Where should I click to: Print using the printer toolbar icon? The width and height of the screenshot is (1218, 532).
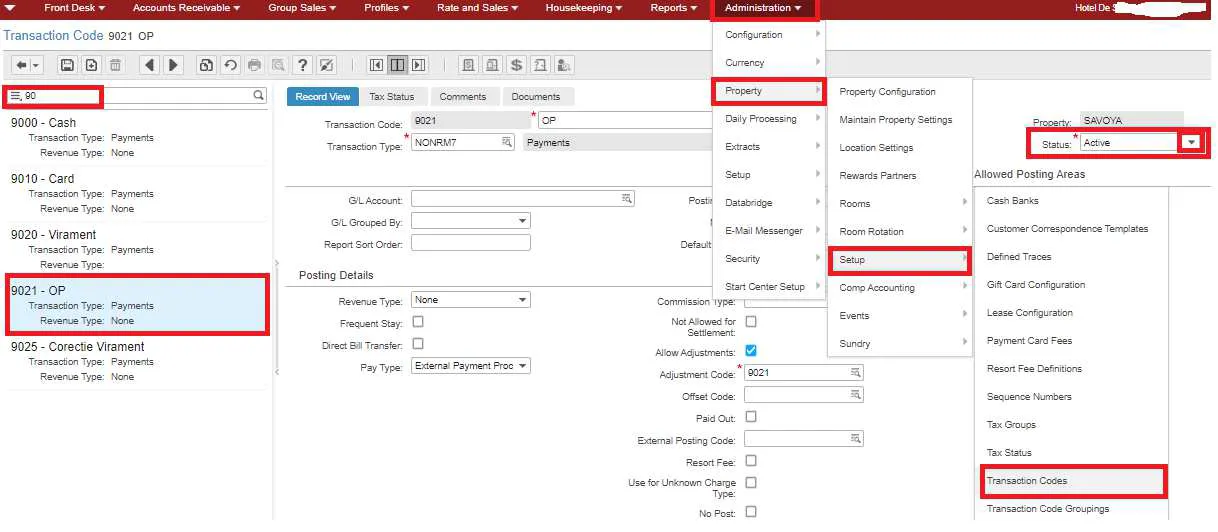(254, 65)
